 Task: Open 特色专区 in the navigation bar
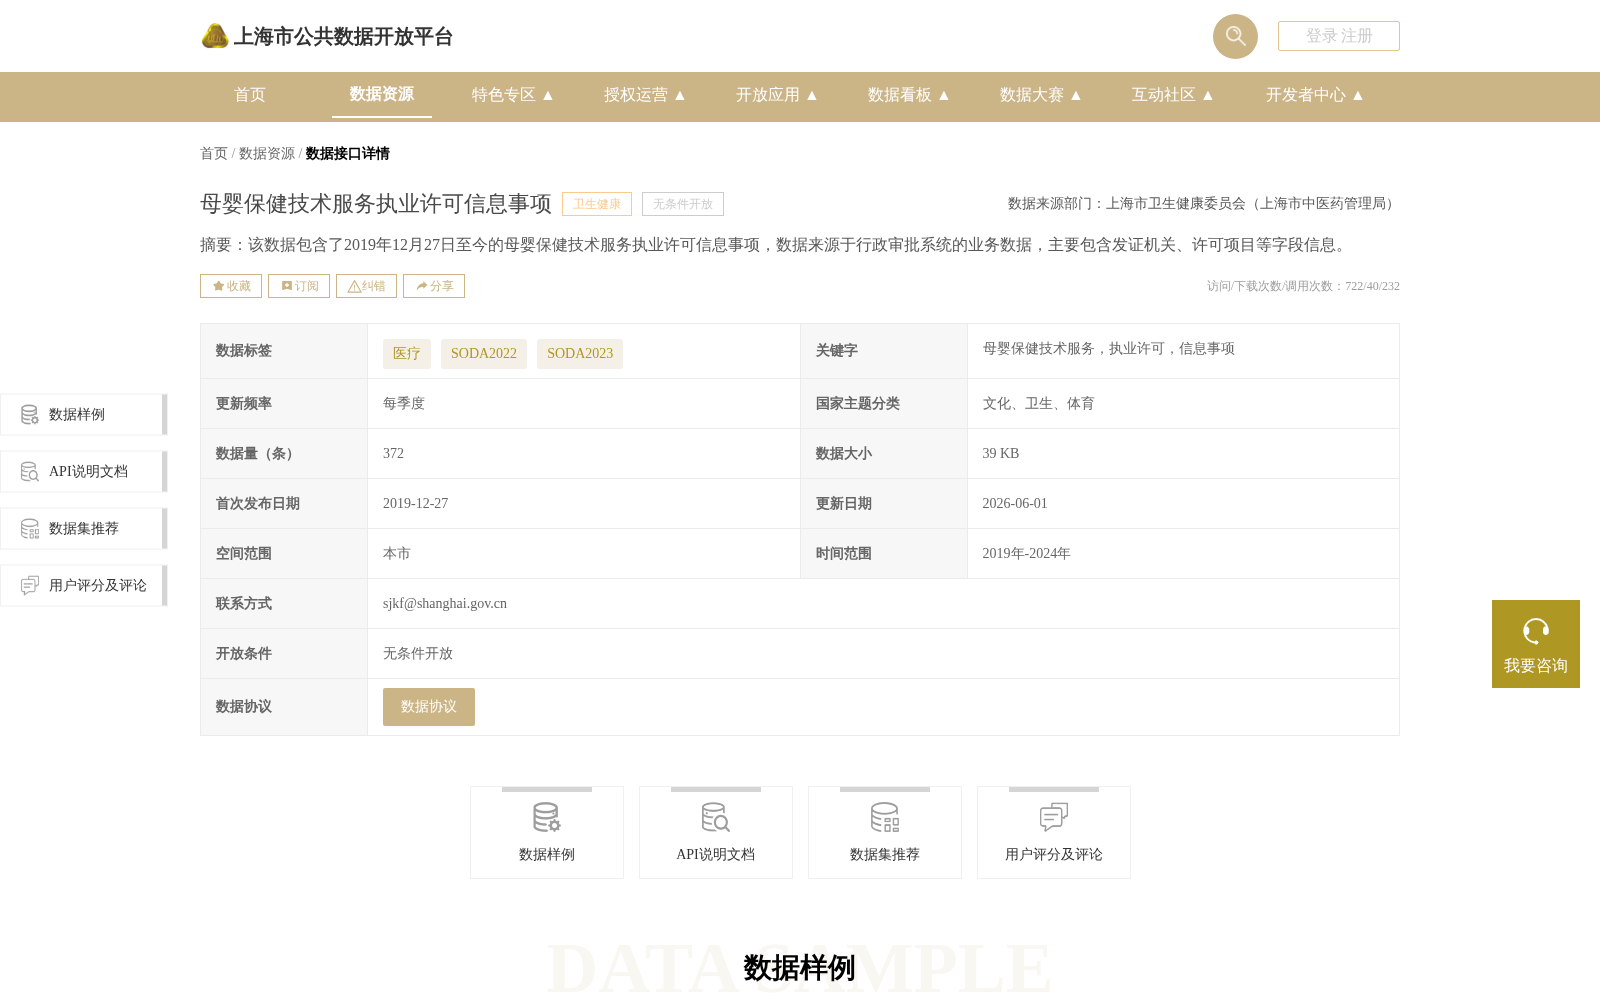coord(504,95)
